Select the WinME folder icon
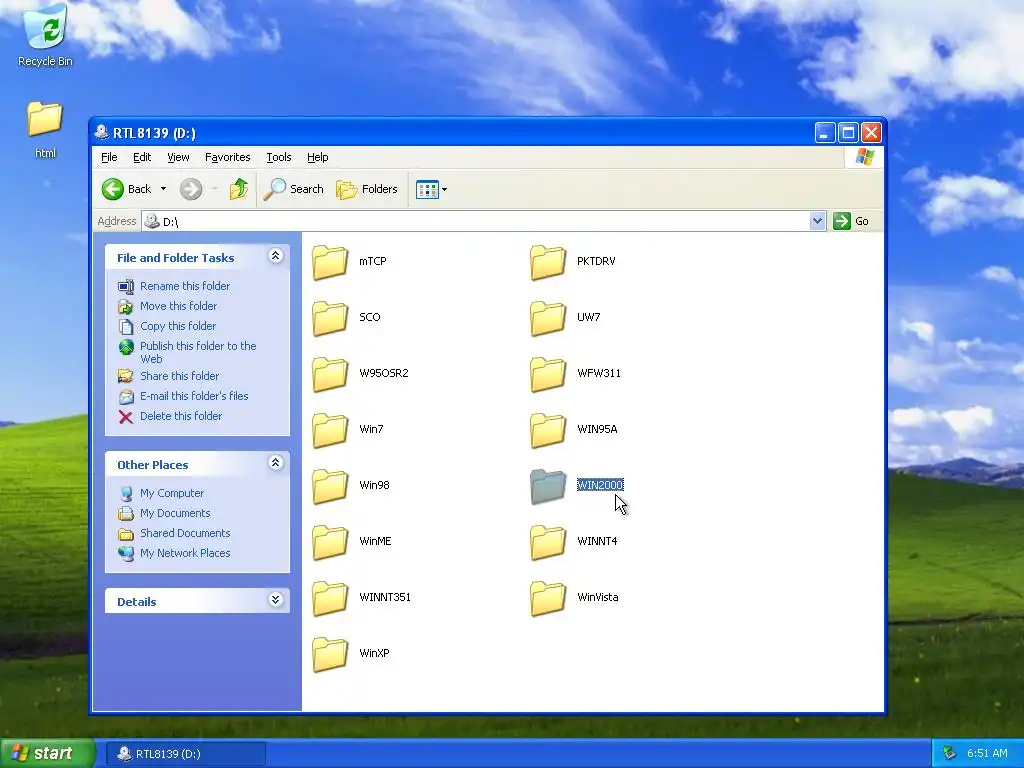1024x768 pixels. pos(330,543)
